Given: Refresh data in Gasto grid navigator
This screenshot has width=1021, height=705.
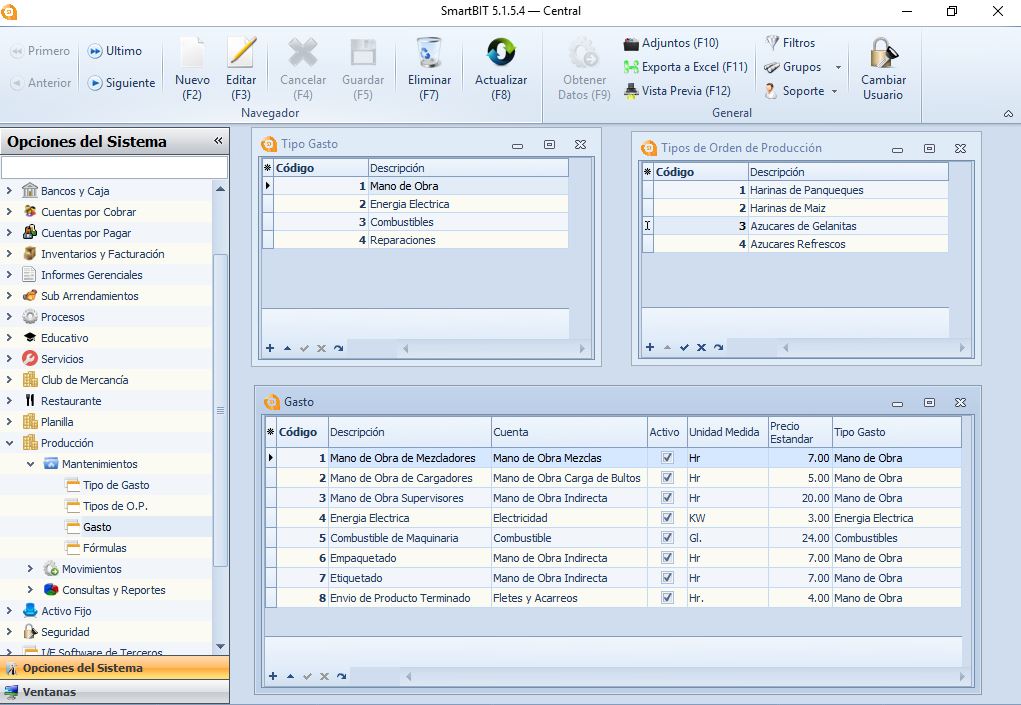Looking at the screenshot, I should (x=342, y=676).
